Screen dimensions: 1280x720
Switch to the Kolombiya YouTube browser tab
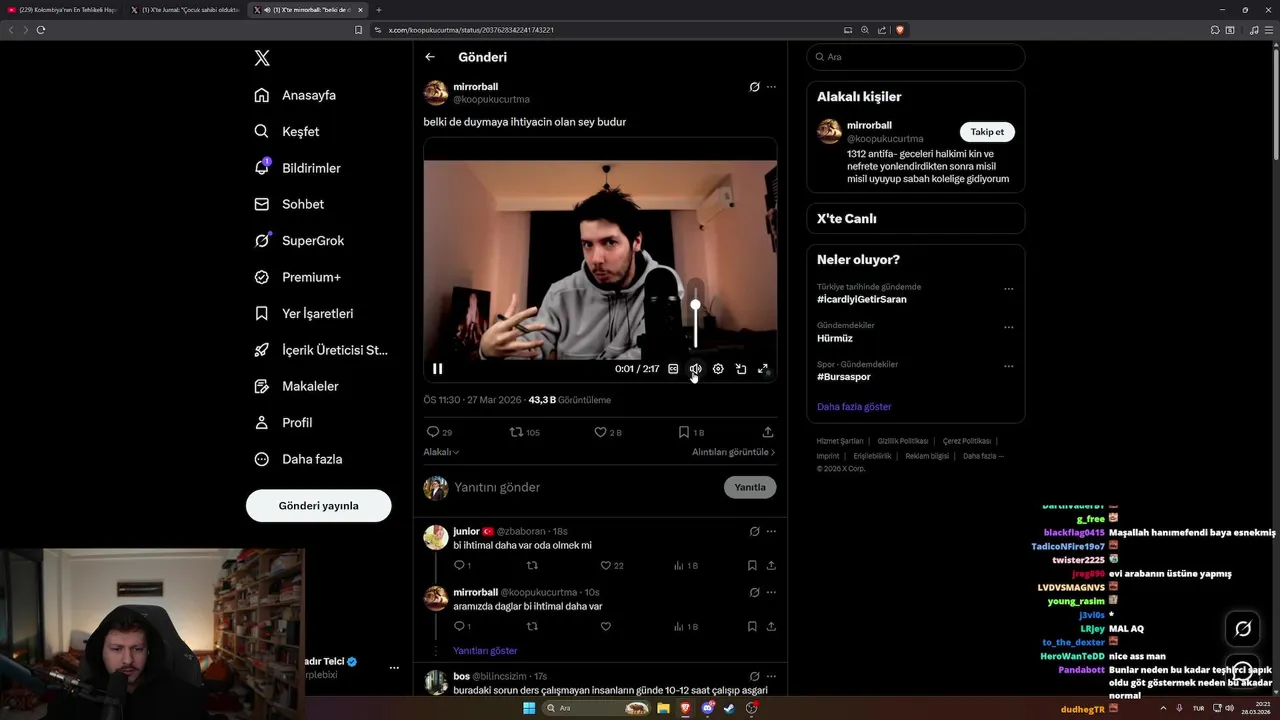click(x=63, y=10)
